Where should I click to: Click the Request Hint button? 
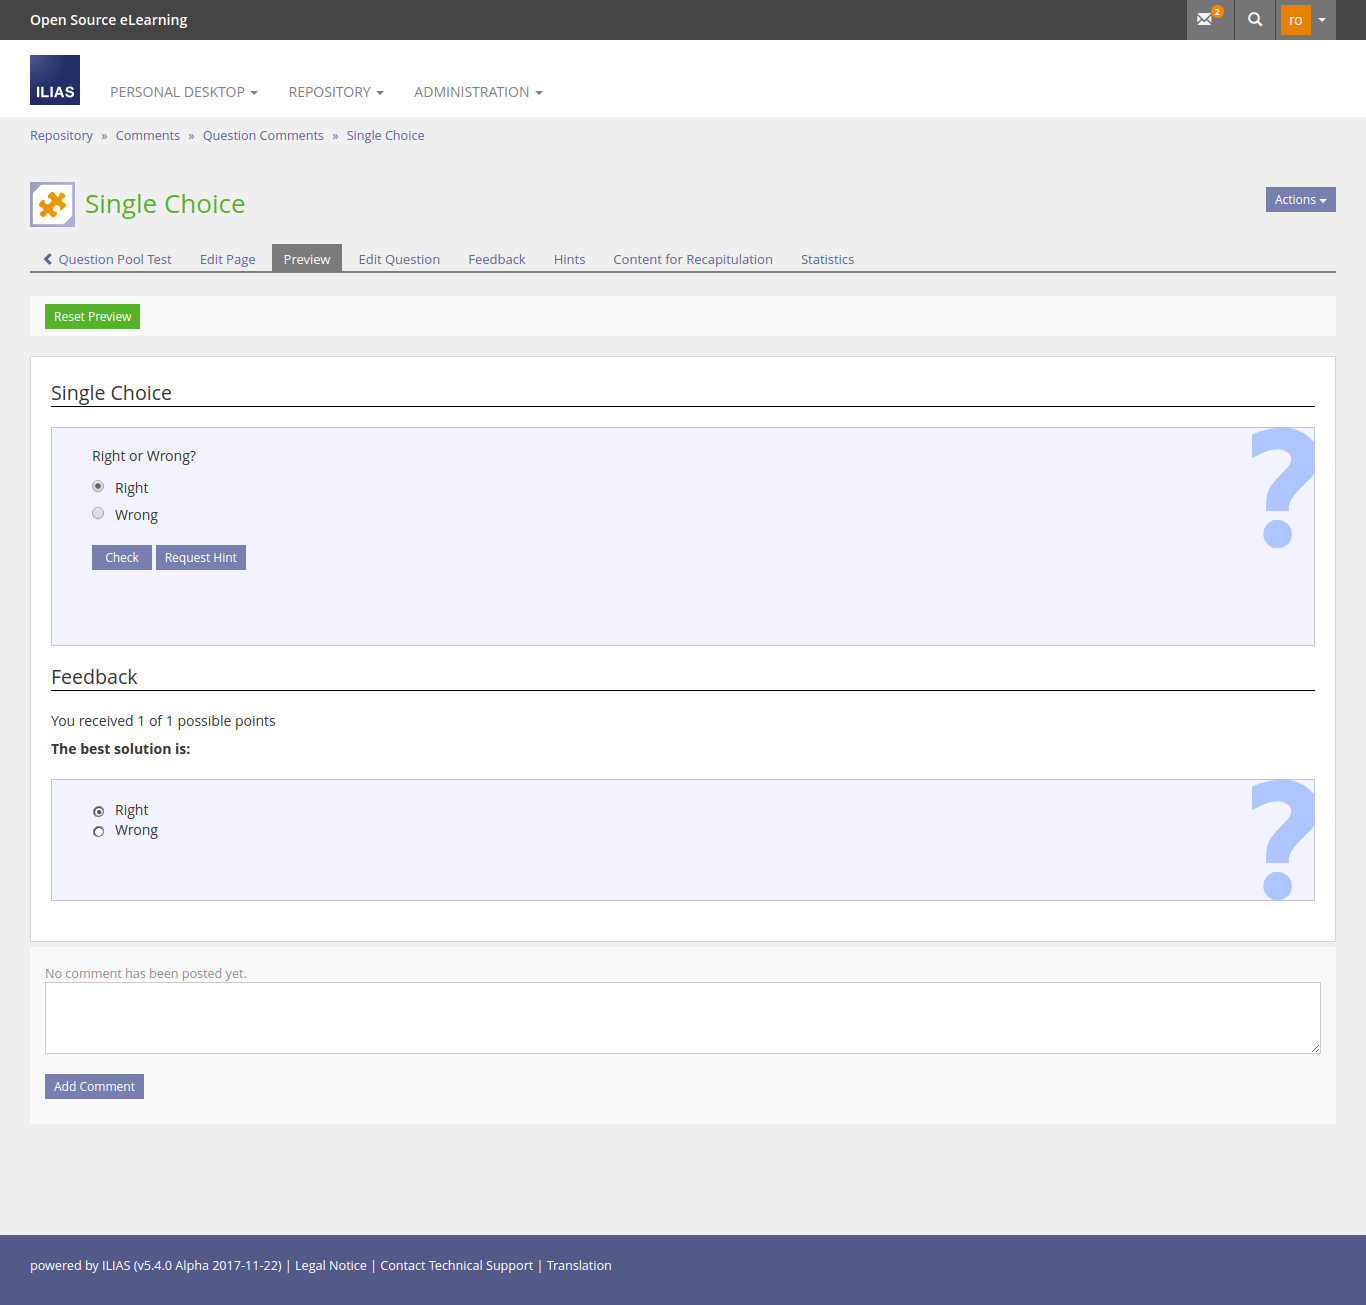tap(201, 558)
